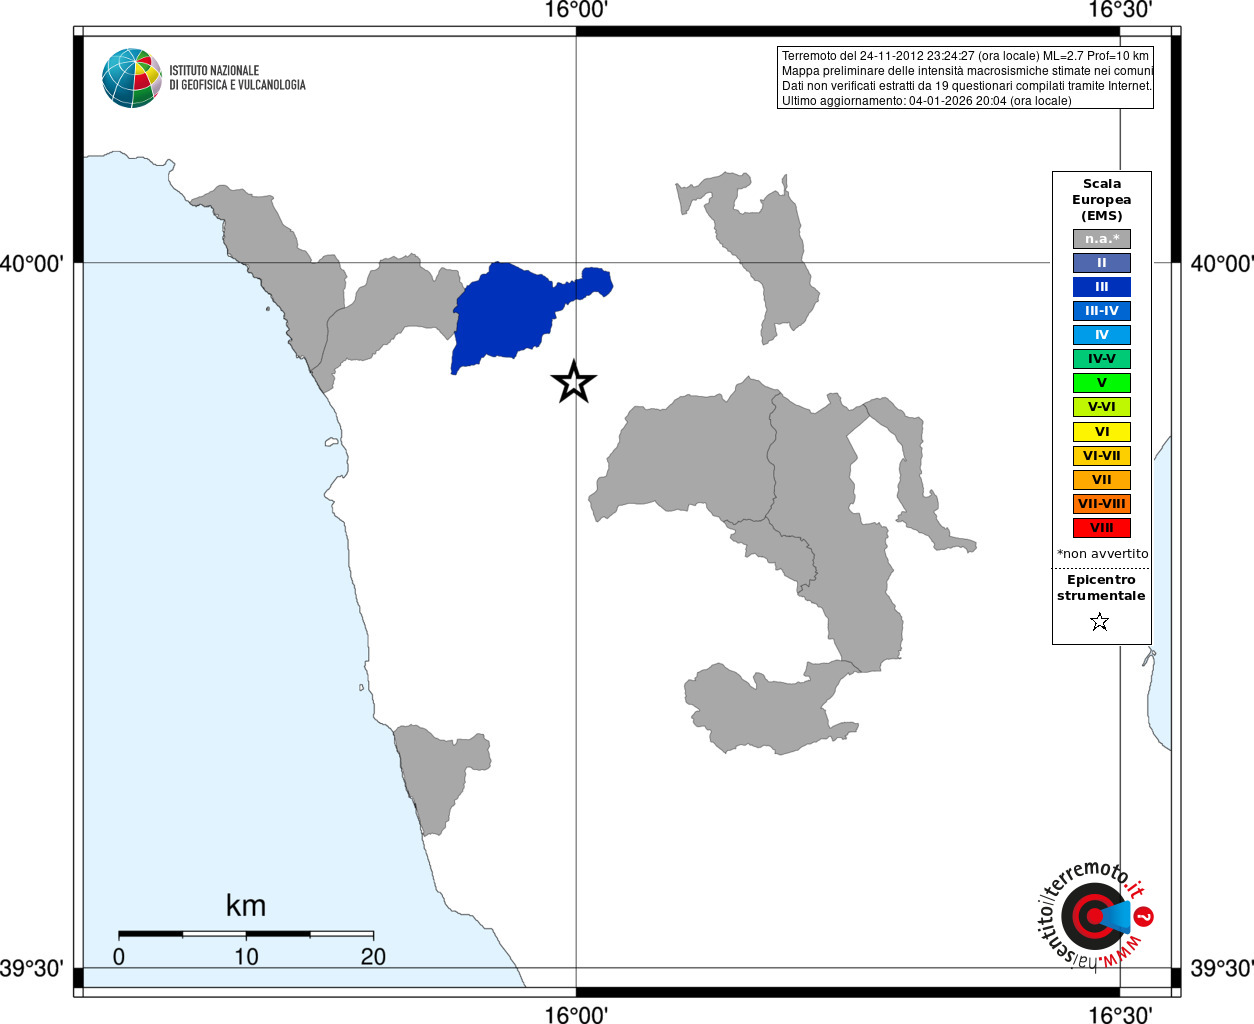The image size is (1254, 1024).
Task: Click the right 40°00' latitude label
Action: [1222, 264]
